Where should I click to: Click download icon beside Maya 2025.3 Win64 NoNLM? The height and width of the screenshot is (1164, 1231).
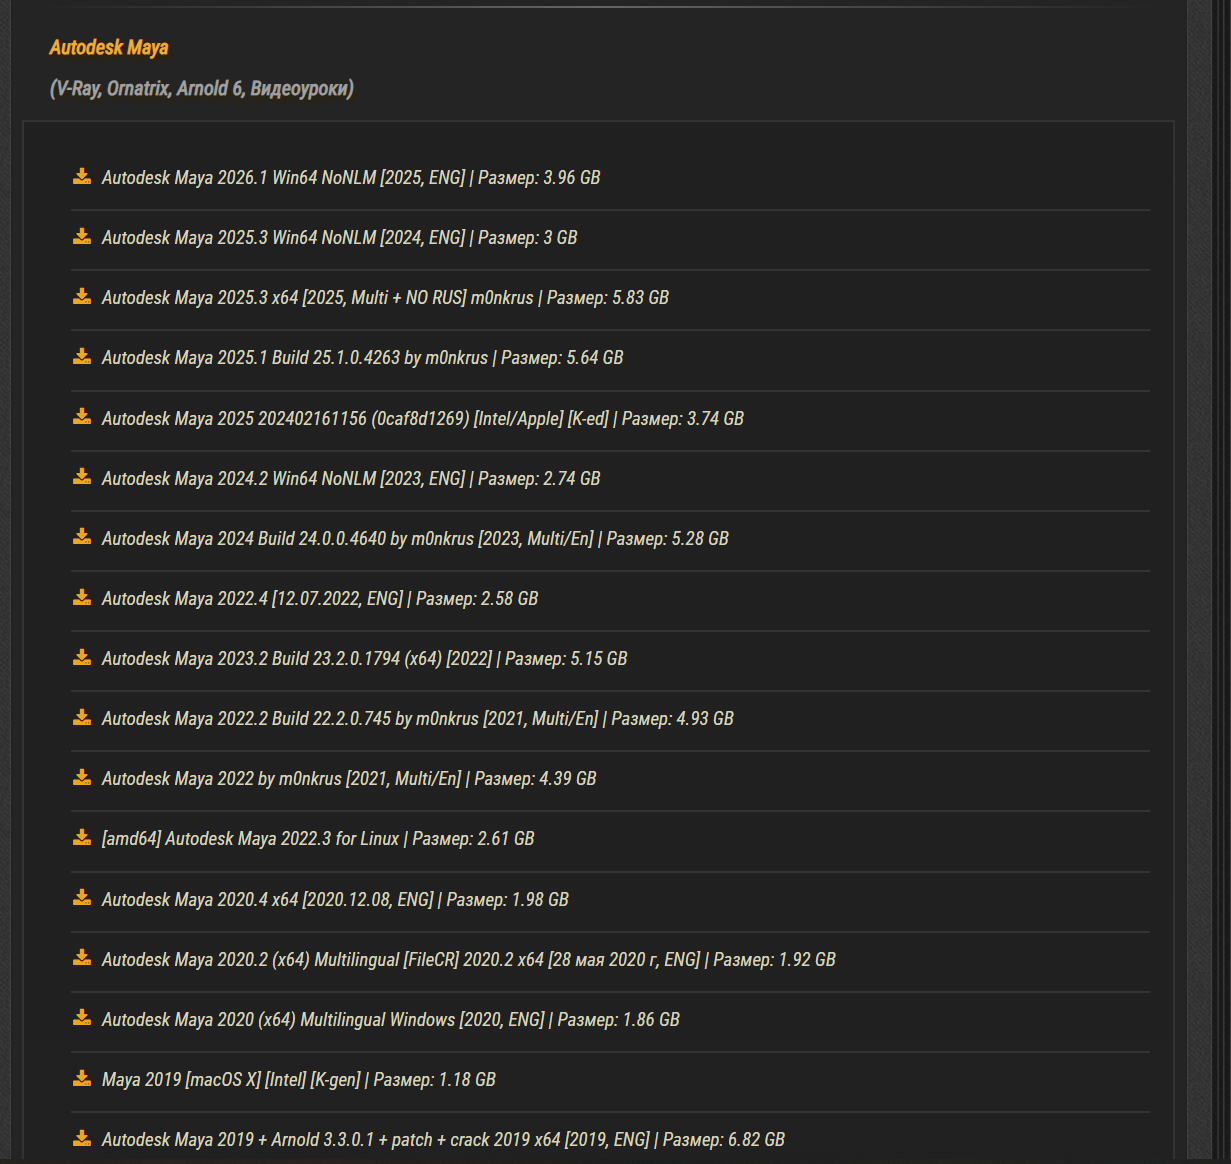(82, 237)
